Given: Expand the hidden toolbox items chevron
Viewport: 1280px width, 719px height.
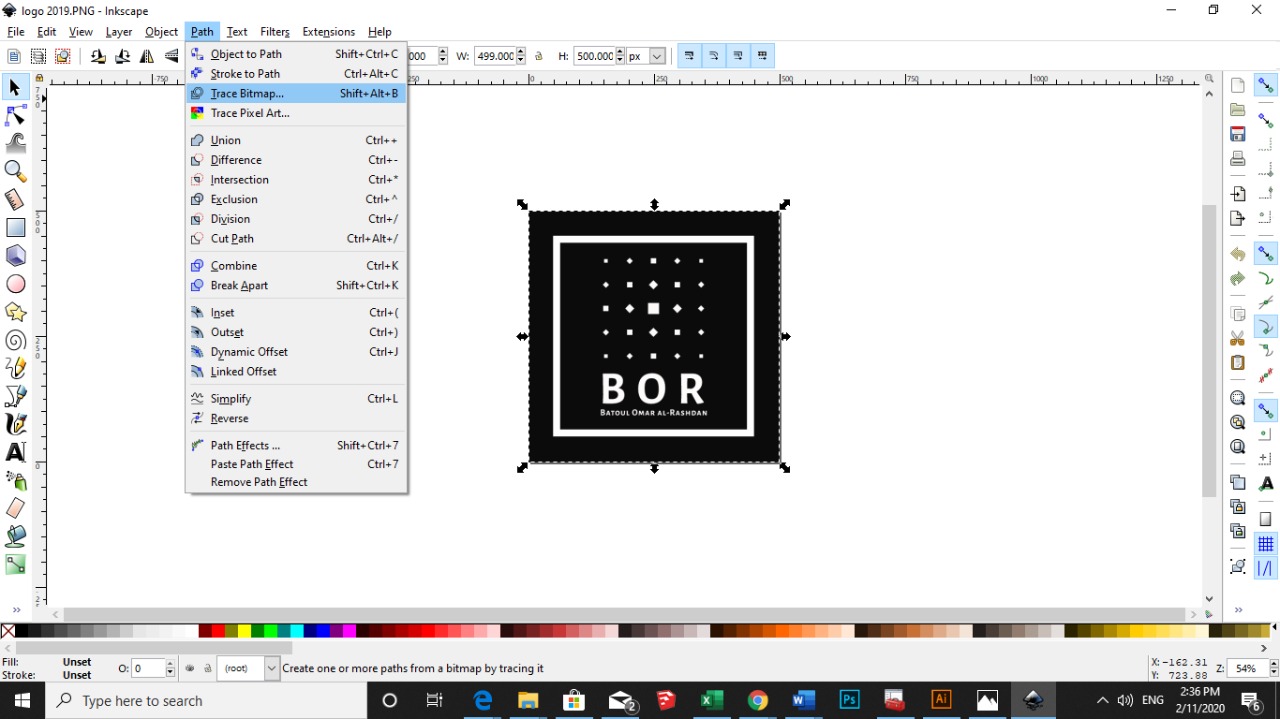Looking at the screenshot, I should point(16,610).
